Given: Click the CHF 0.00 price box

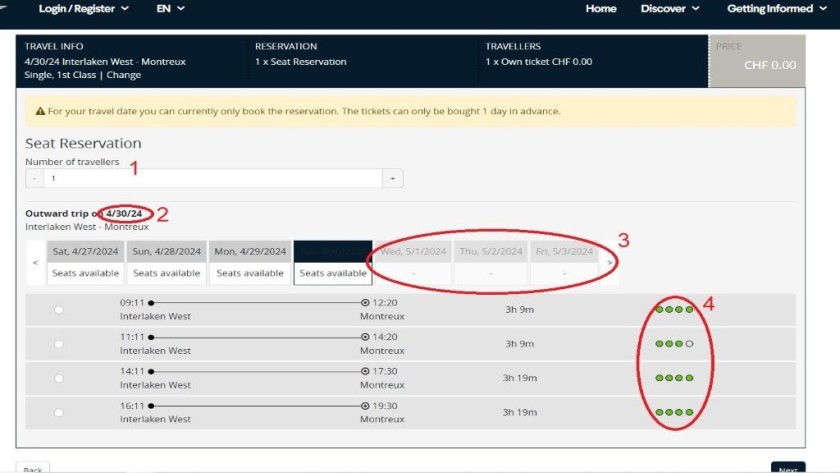Looking at the screenshot, I should click(756, 61).
